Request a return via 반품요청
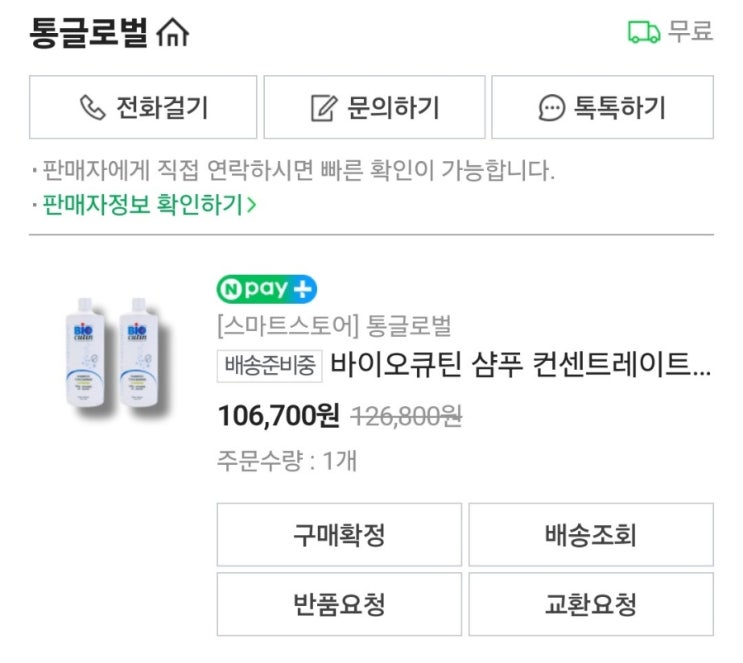Image resolution: width=743 pixels, height=663 pixels. click(339, 604)
